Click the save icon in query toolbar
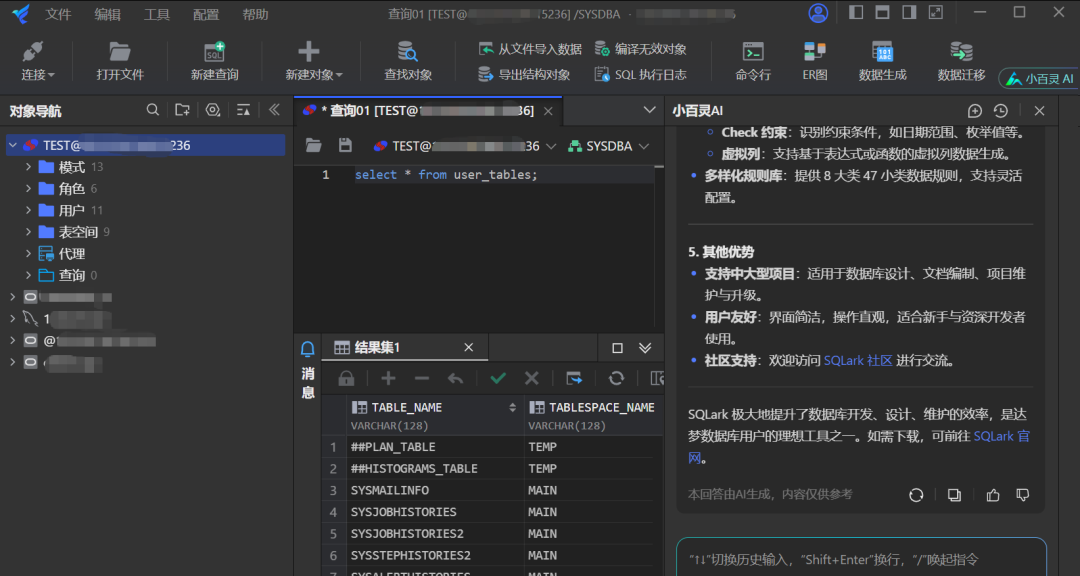This screenshot has height=576, width=1080. click(x=345, y=145)
